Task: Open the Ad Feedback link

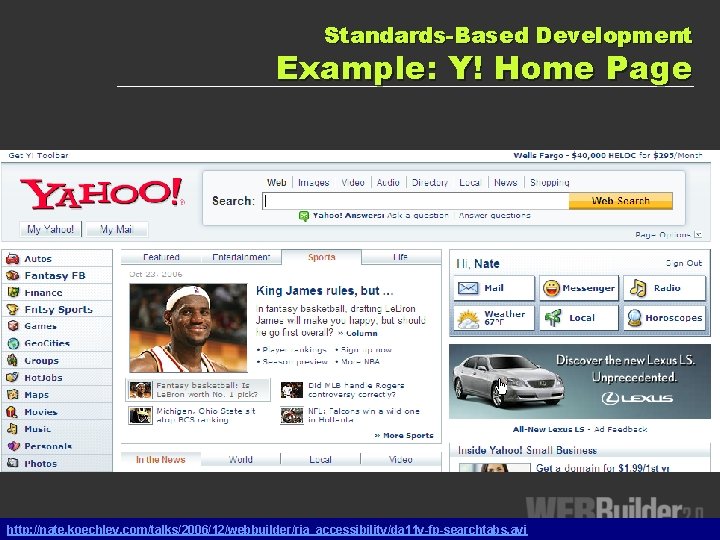Action: pyautogui.click(x=620, y=429)
